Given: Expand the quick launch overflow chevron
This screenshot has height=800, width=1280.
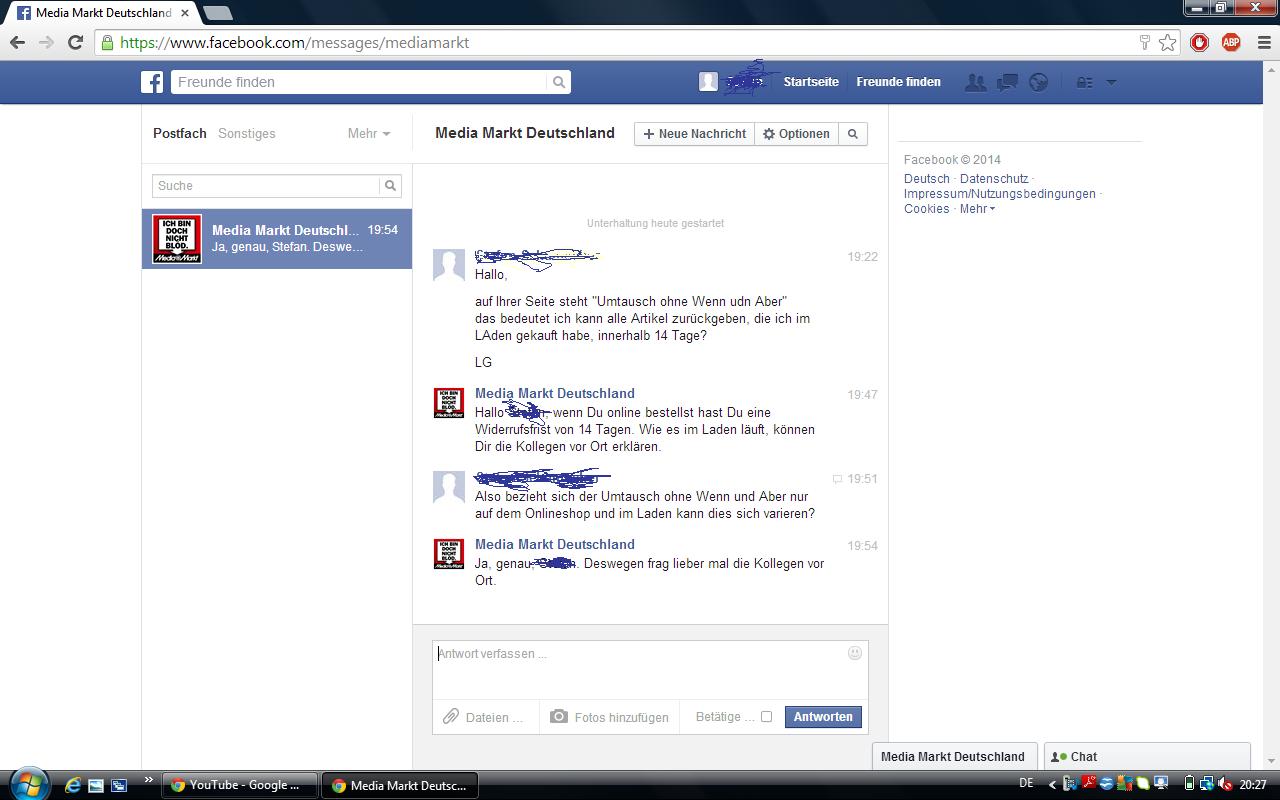Looking at the screenshot, I should click(x=149, y=780).
